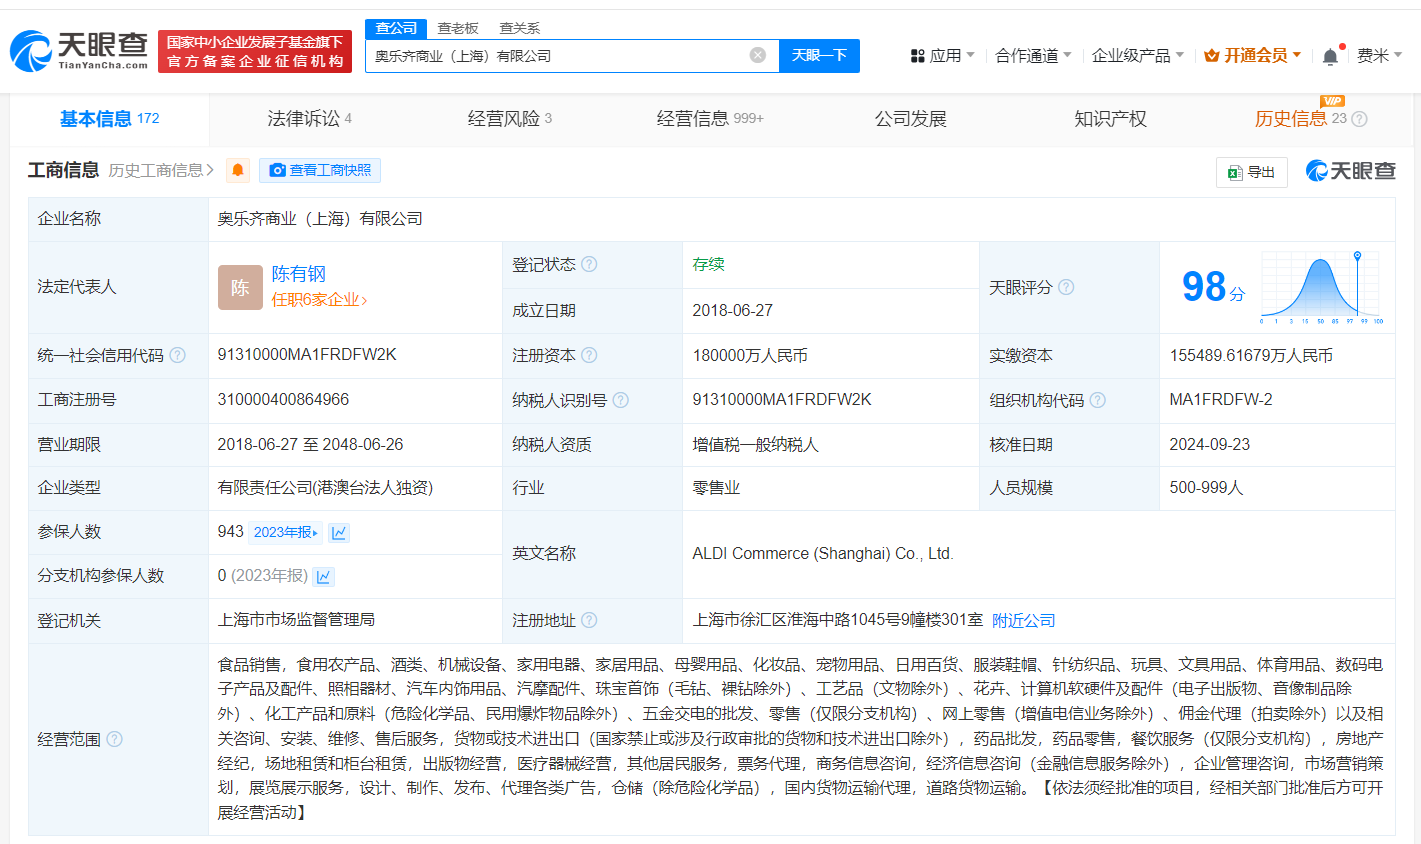
Task: Click the question mark beside 历史信息
Action: click(x=1358, y=118)
